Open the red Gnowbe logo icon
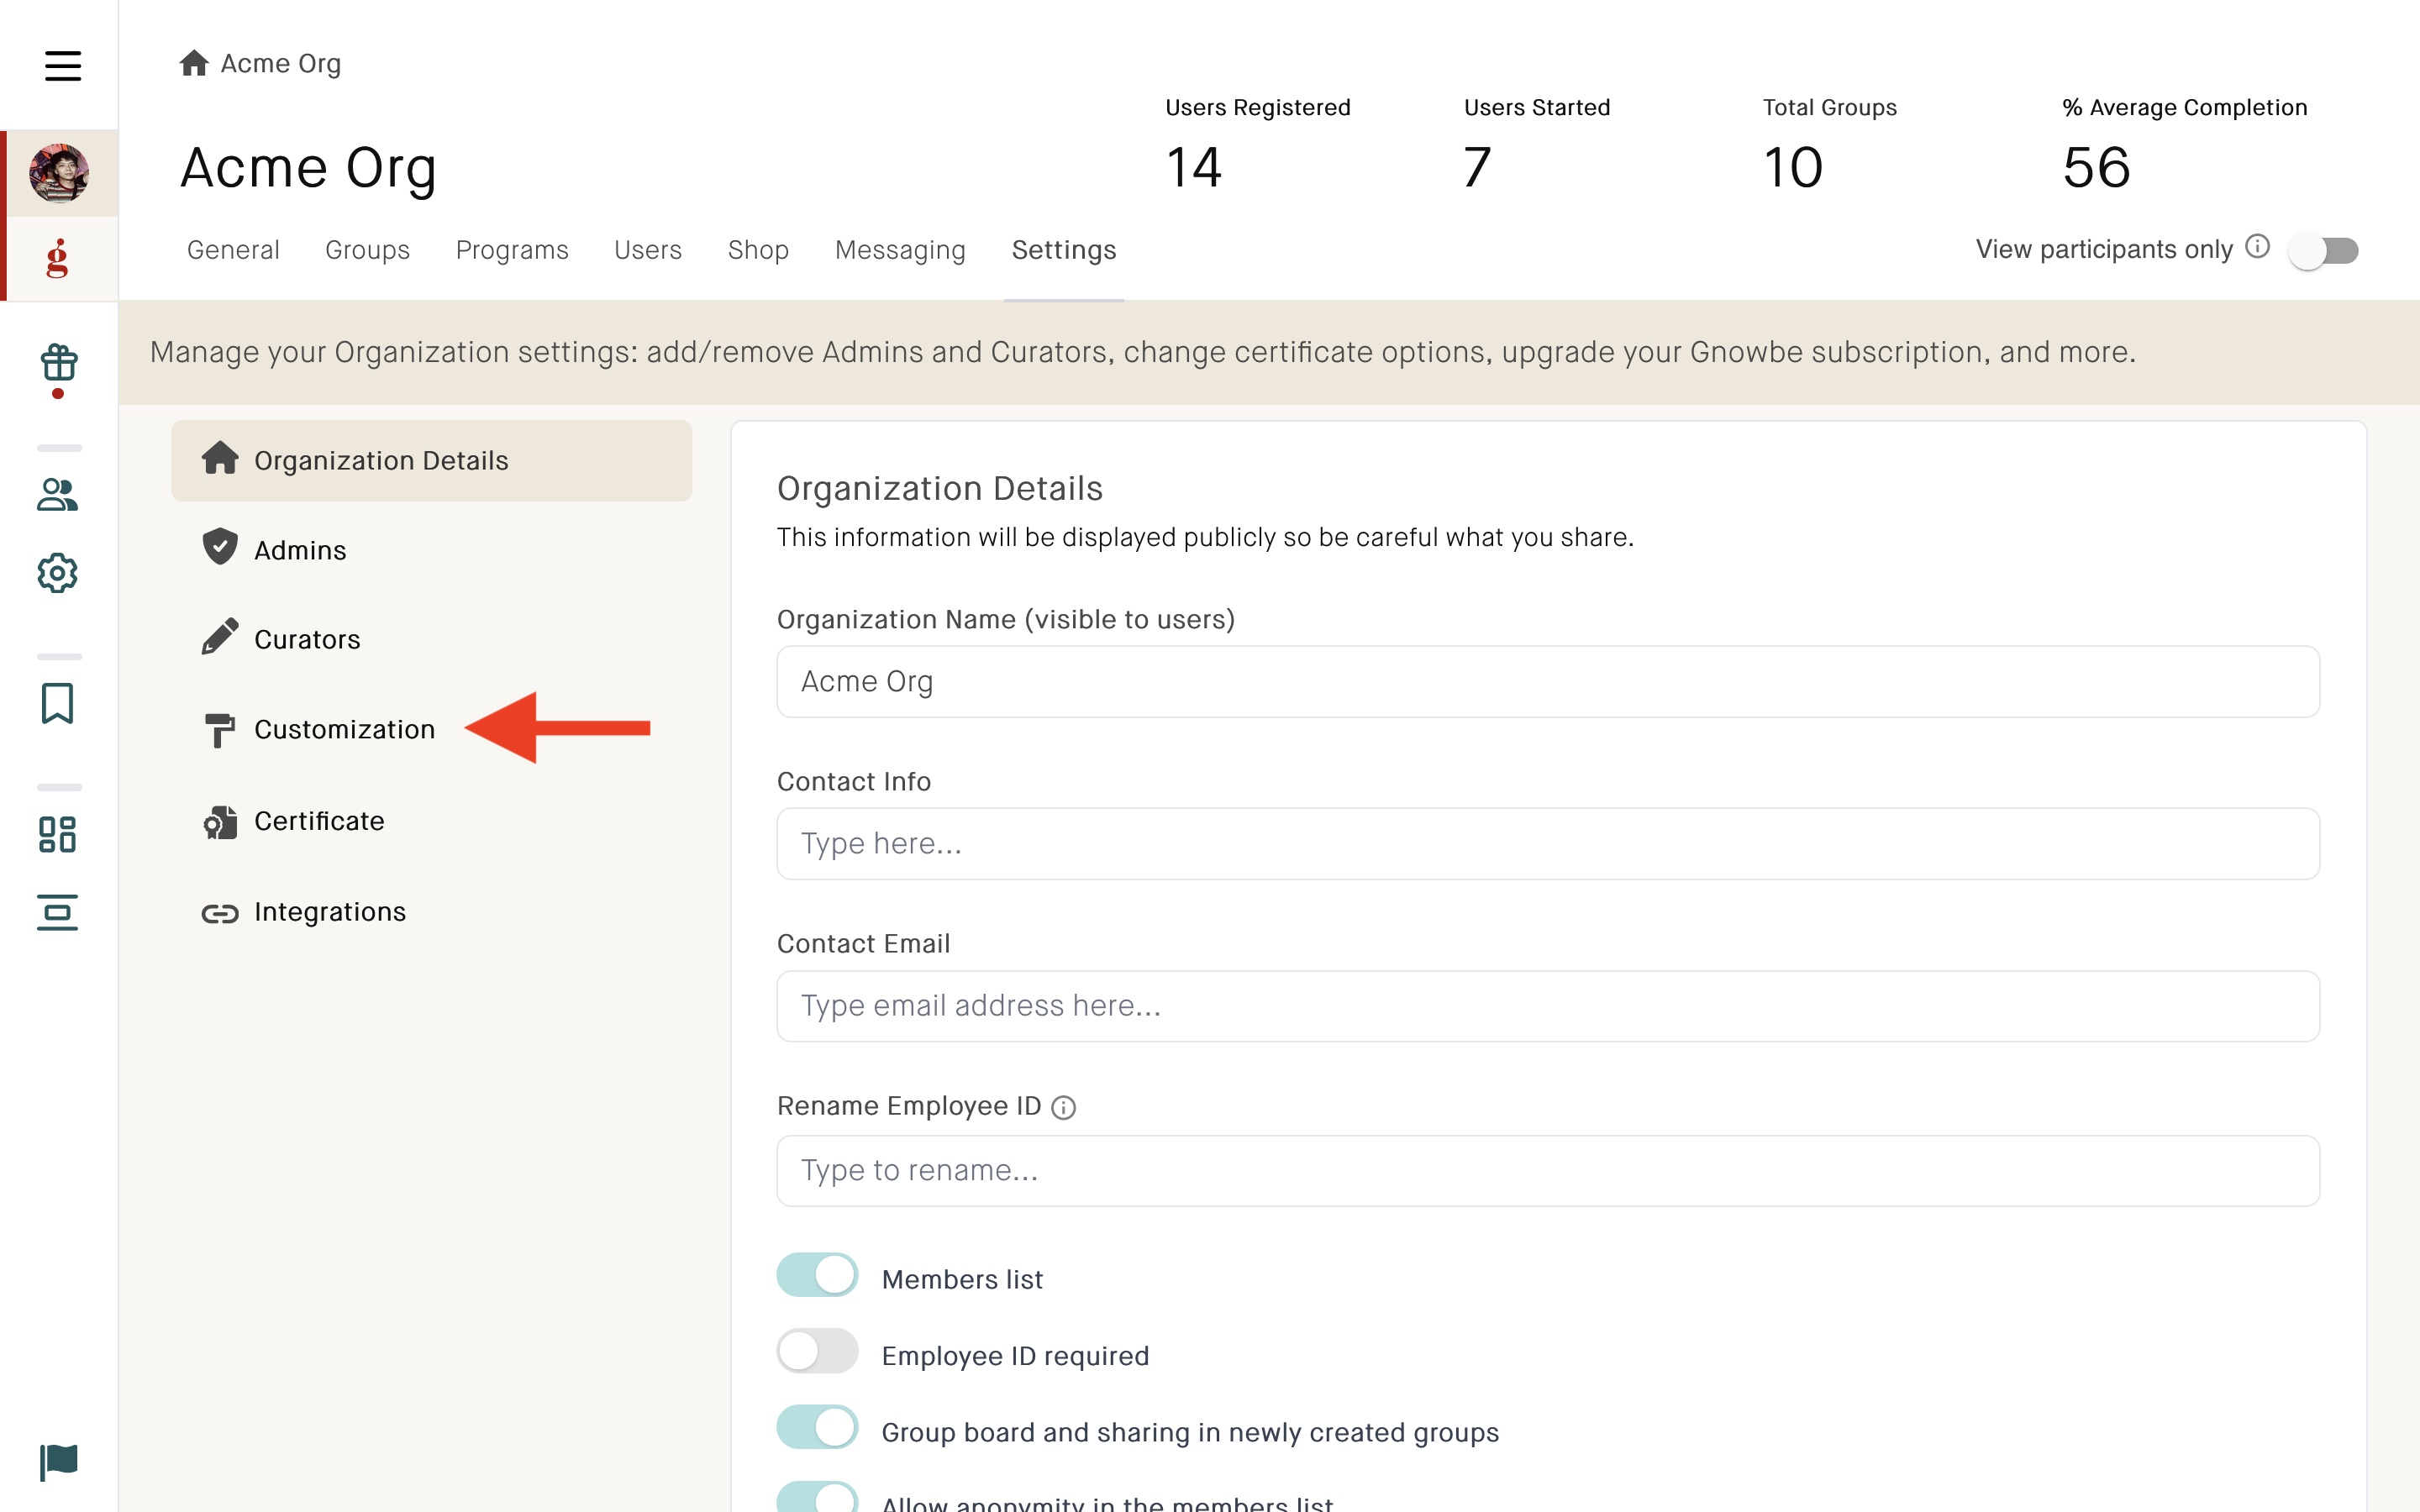The height and width of the screenshot is (1512, 2420). [58, 258]
